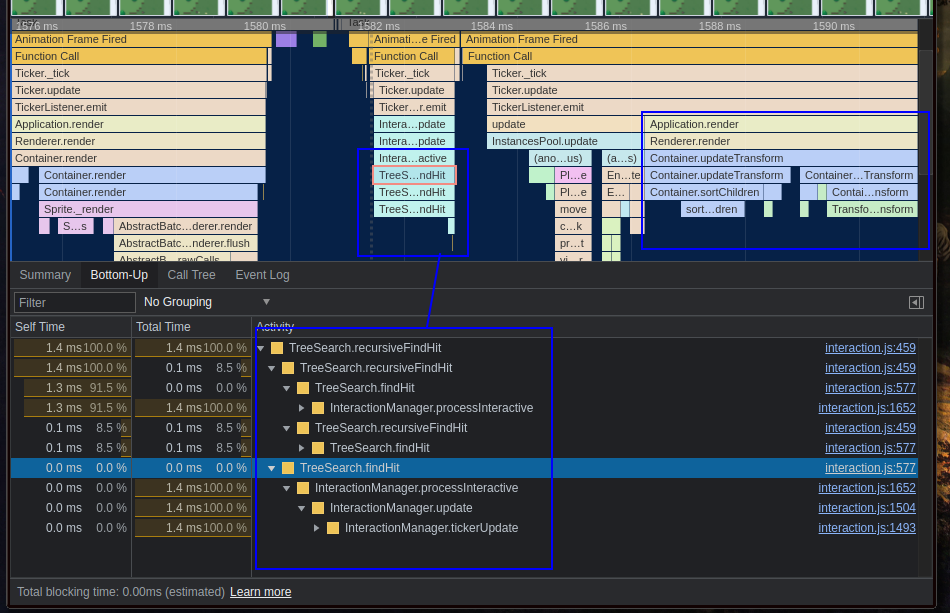Select the InteractionManager.update row label

point(401,508)
